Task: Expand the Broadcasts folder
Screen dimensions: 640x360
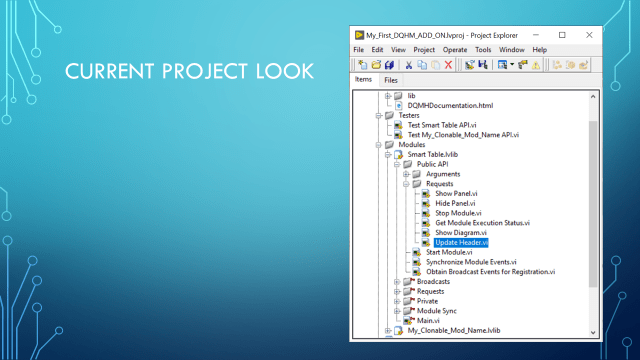Action: tap(397, 282)
